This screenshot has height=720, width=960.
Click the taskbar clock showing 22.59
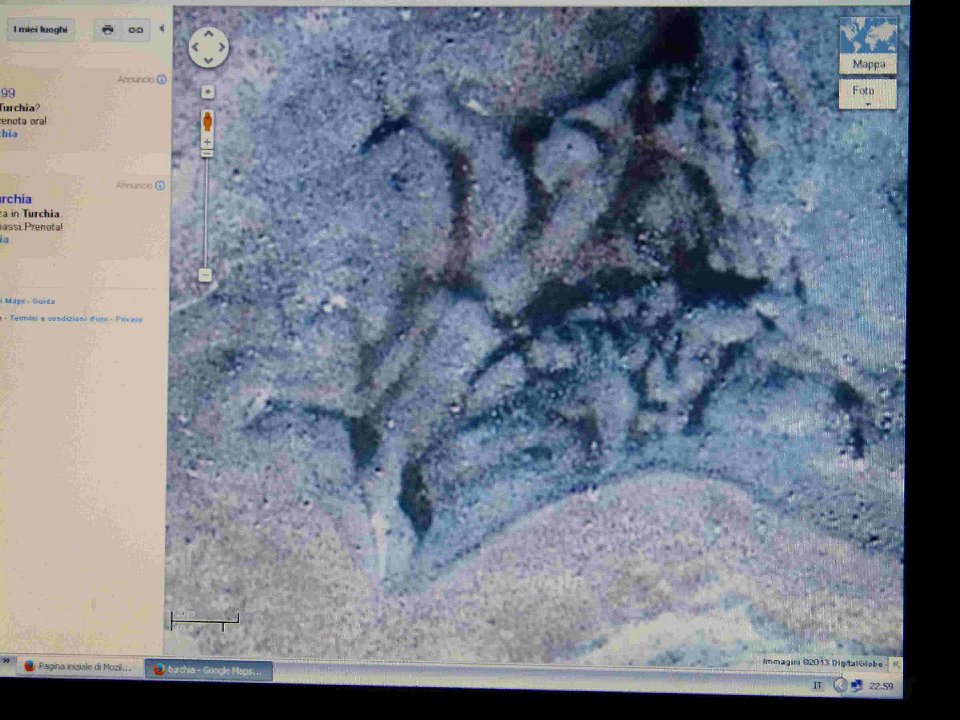881,686
